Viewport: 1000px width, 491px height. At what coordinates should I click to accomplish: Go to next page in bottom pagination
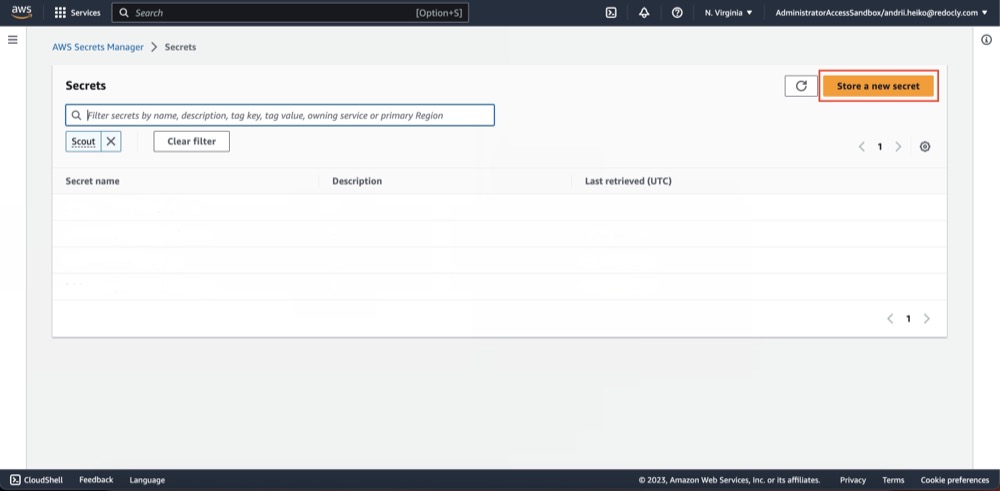pyautogui.click(x=927, y=319)
